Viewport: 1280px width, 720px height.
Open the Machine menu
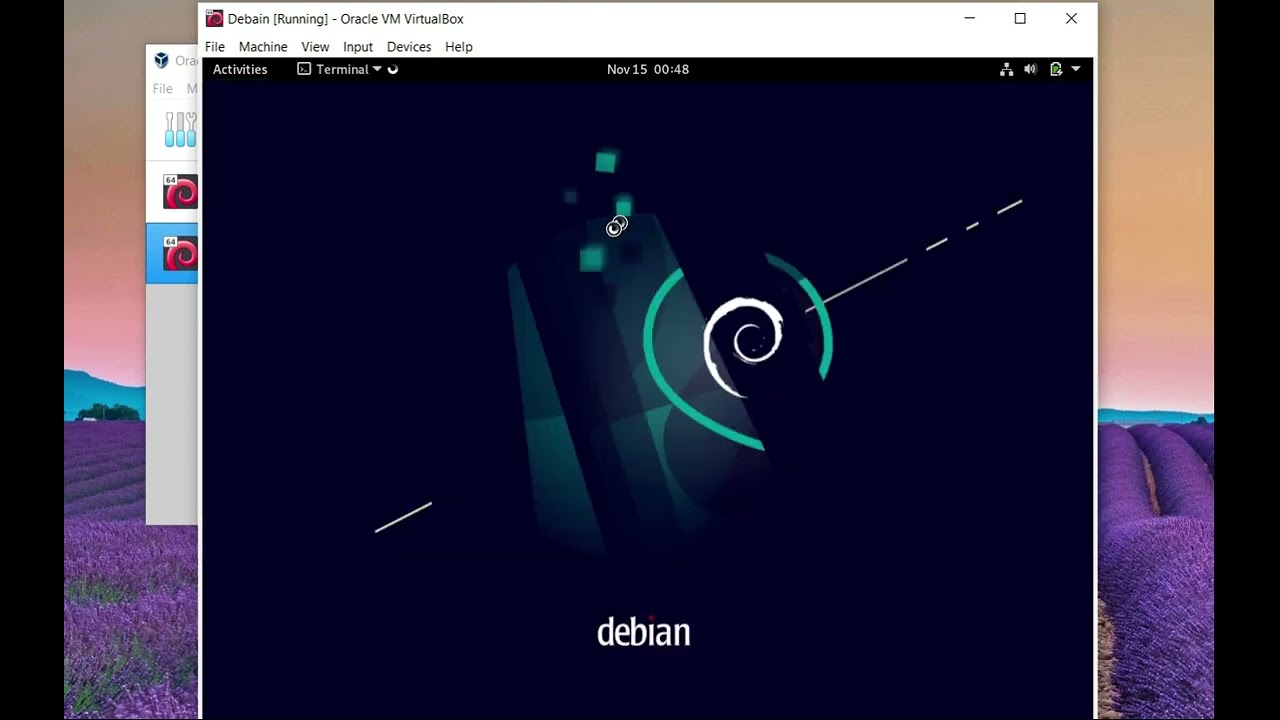pyautogui.click(x=263, y=47)
